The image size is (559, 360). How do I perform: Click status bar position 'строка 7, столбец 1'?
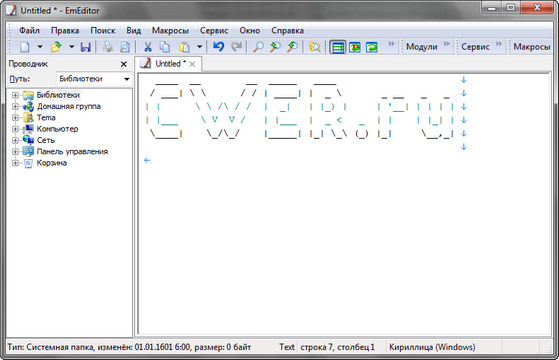pos(337,347)
